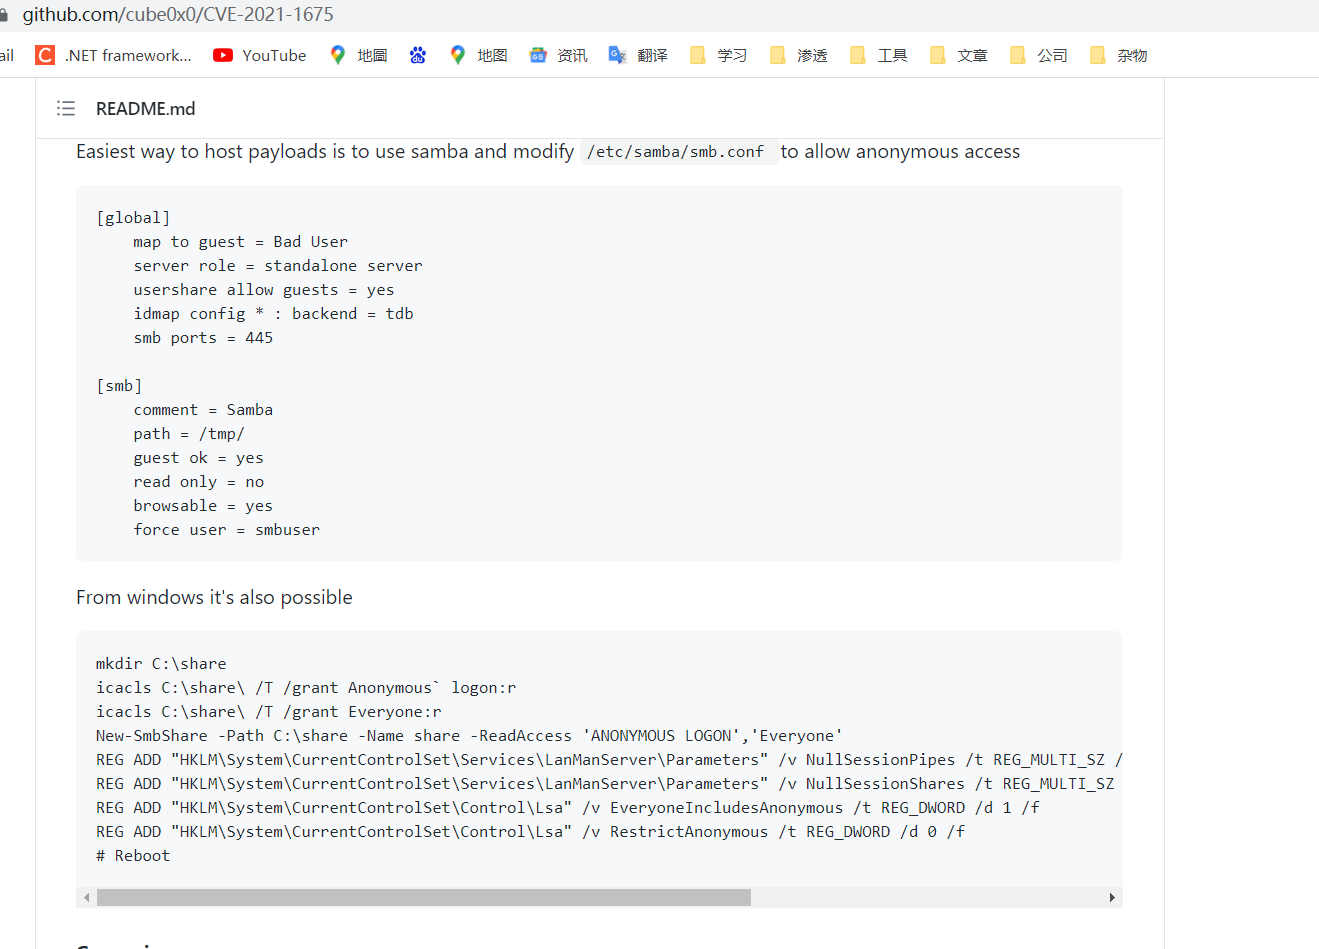Click the REG ADD NullSessionPipes line
This screenshot has width=1319, height=949.
coord(609,759)
